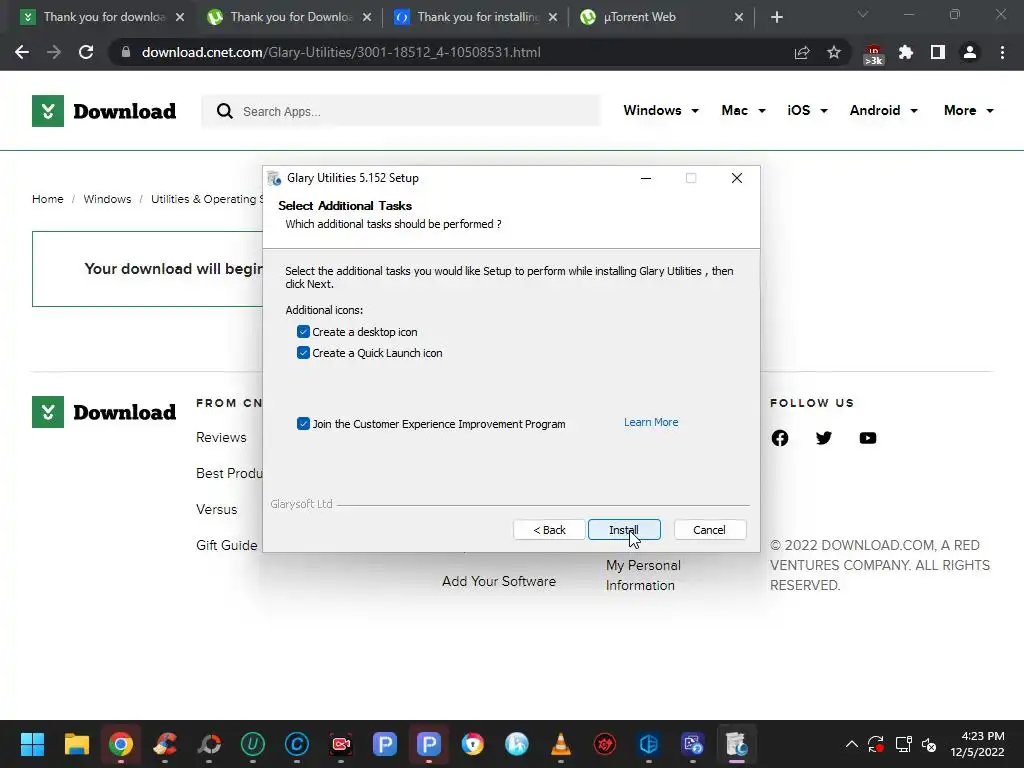
Task: Close the µTorrent Web tab
Action: (739, 17)
